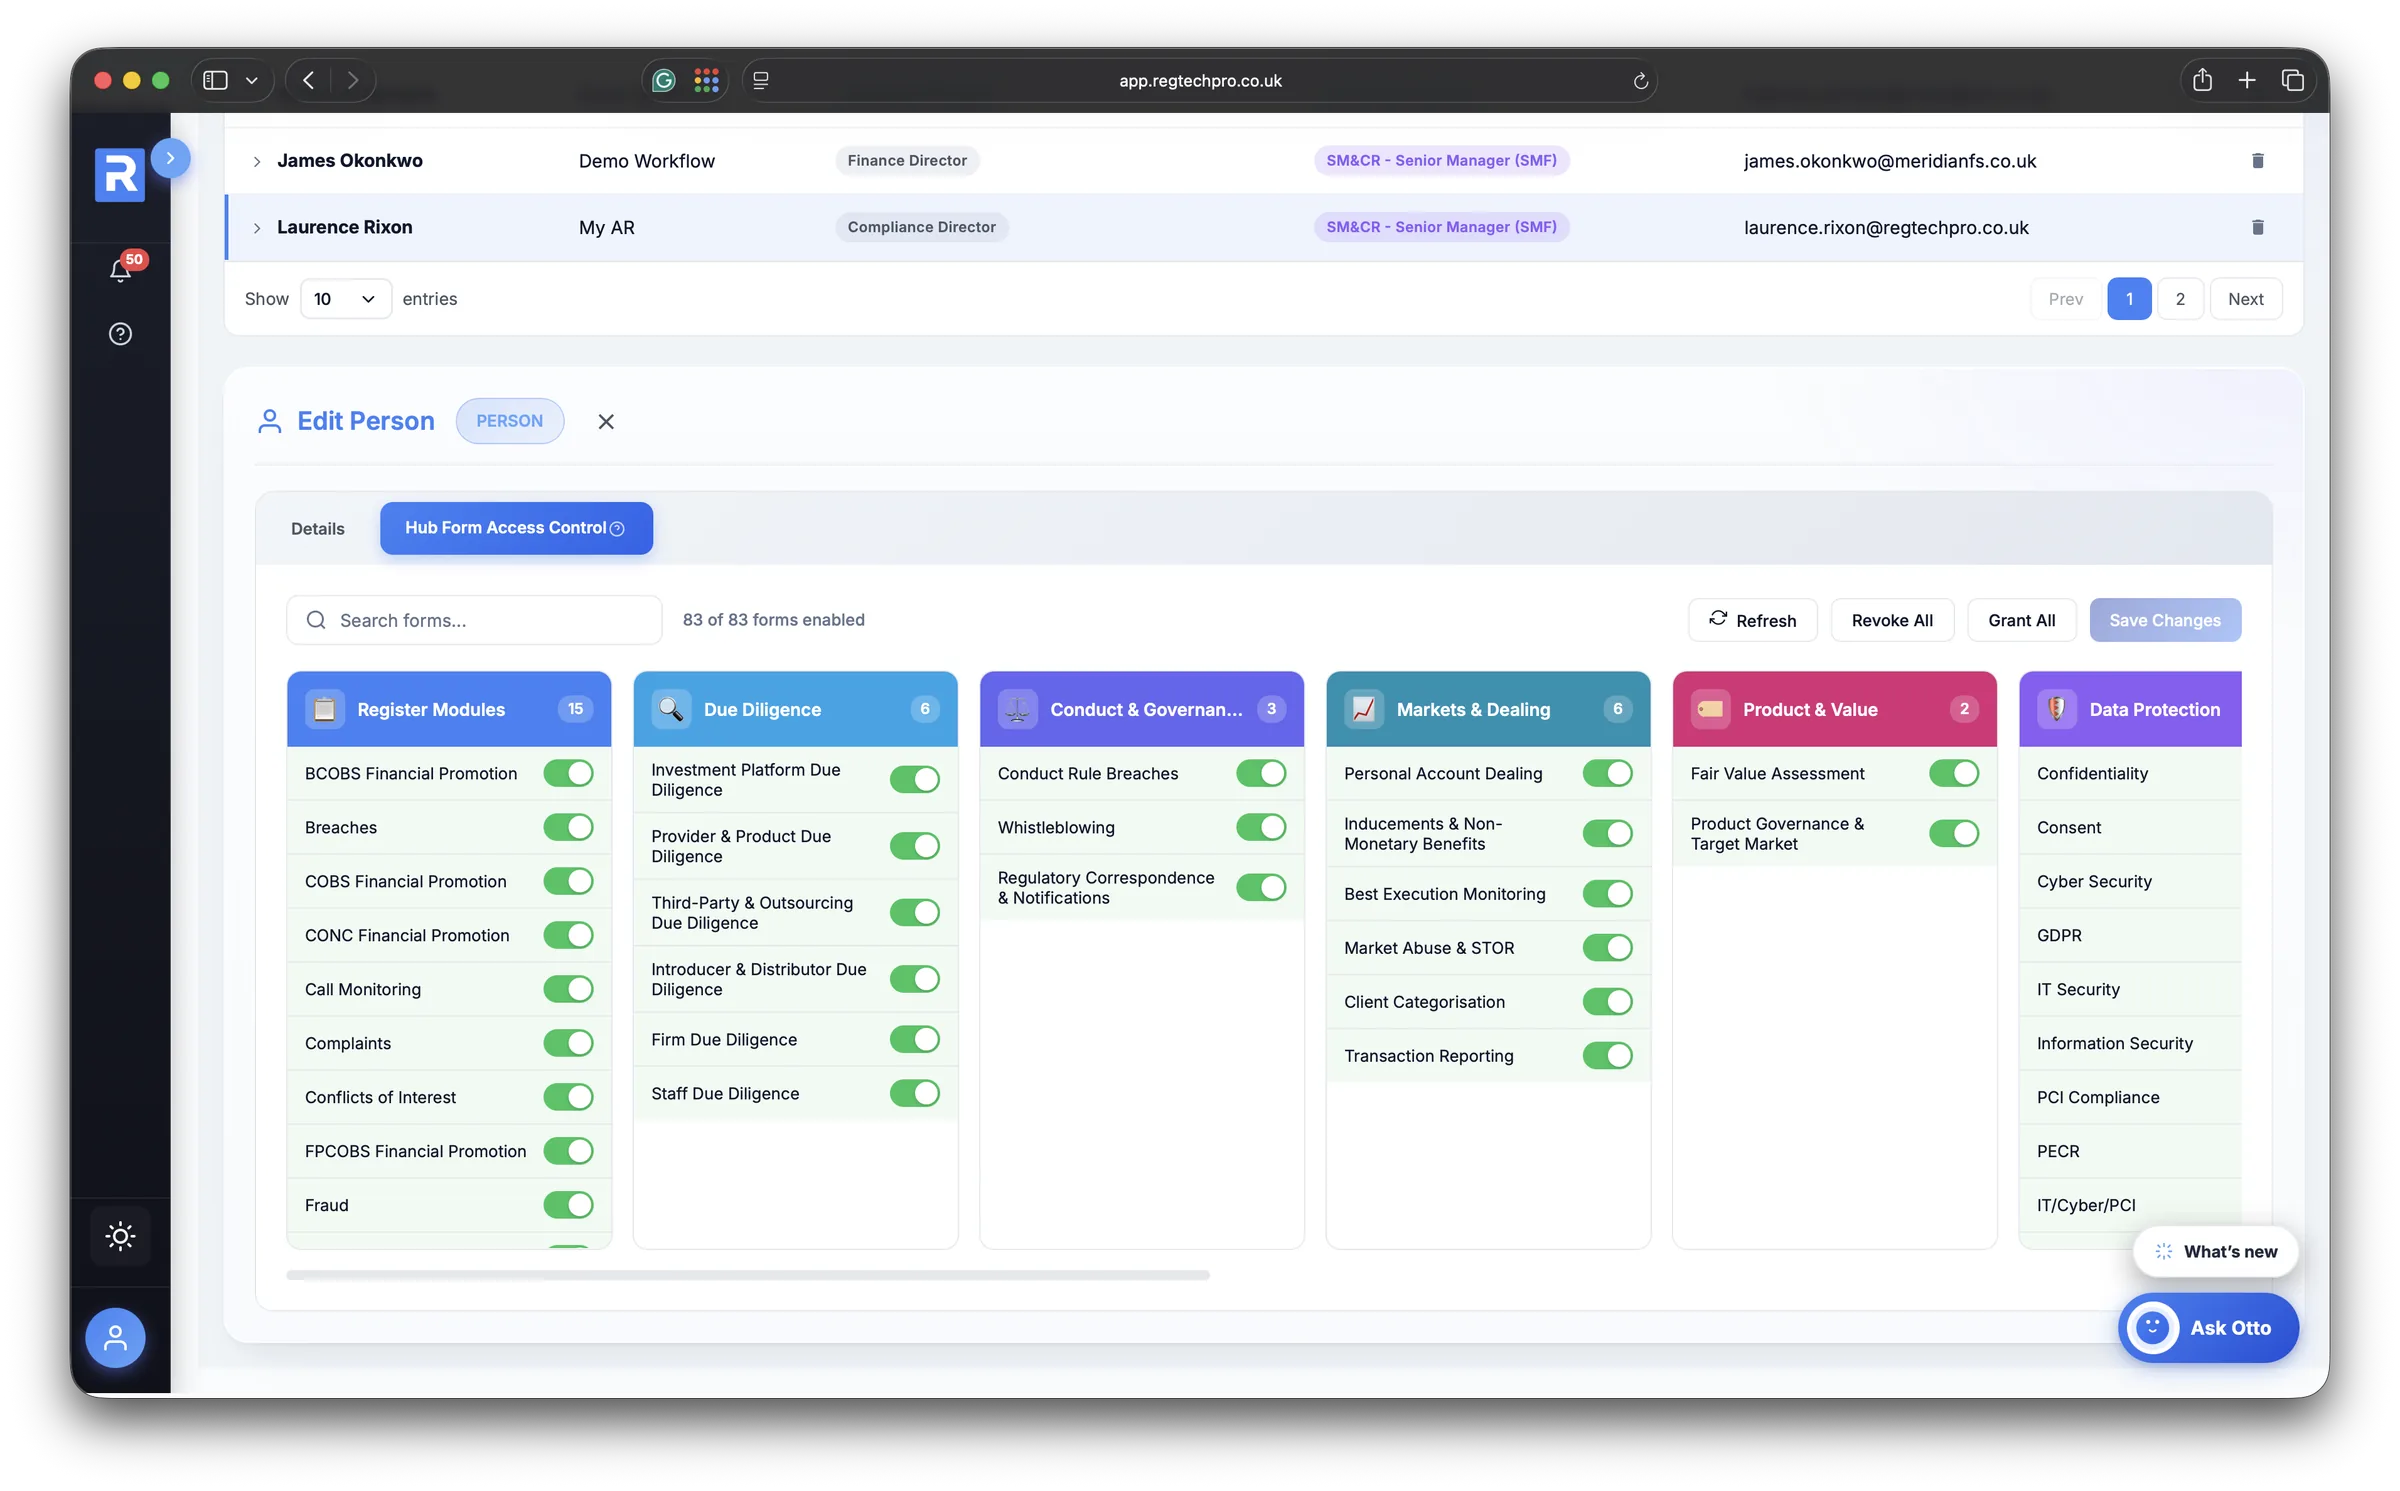
Task: Expand the Laurence Rixon row chevron
Action: point(257,228)
